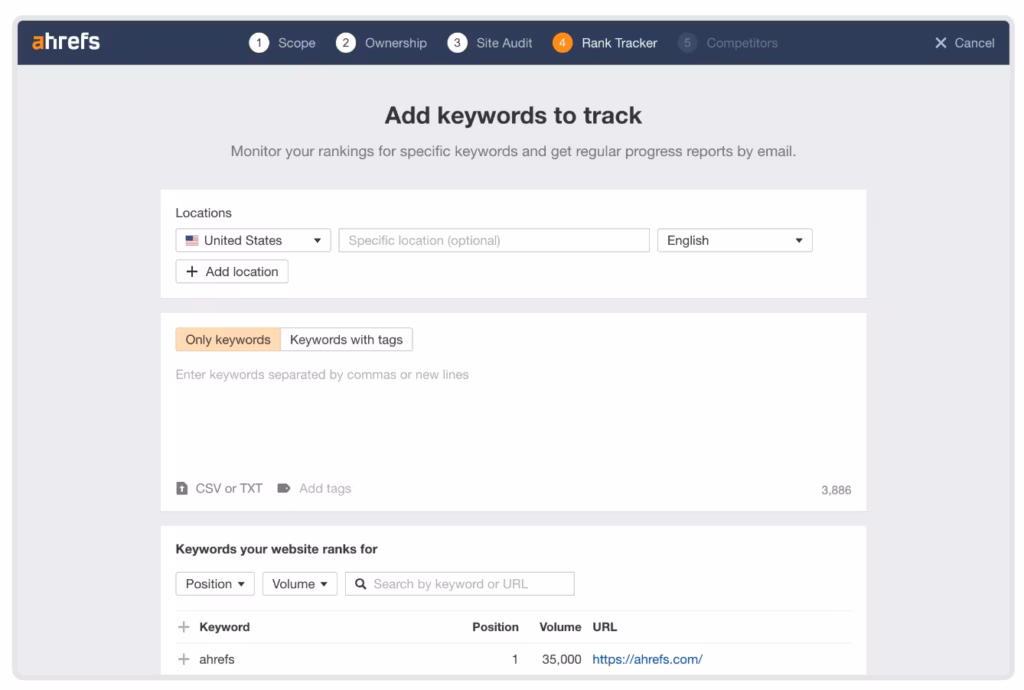Click the CSV or TXT upload icon
The height and width of the screenshot is (690, 1024).
click(182, 488)
